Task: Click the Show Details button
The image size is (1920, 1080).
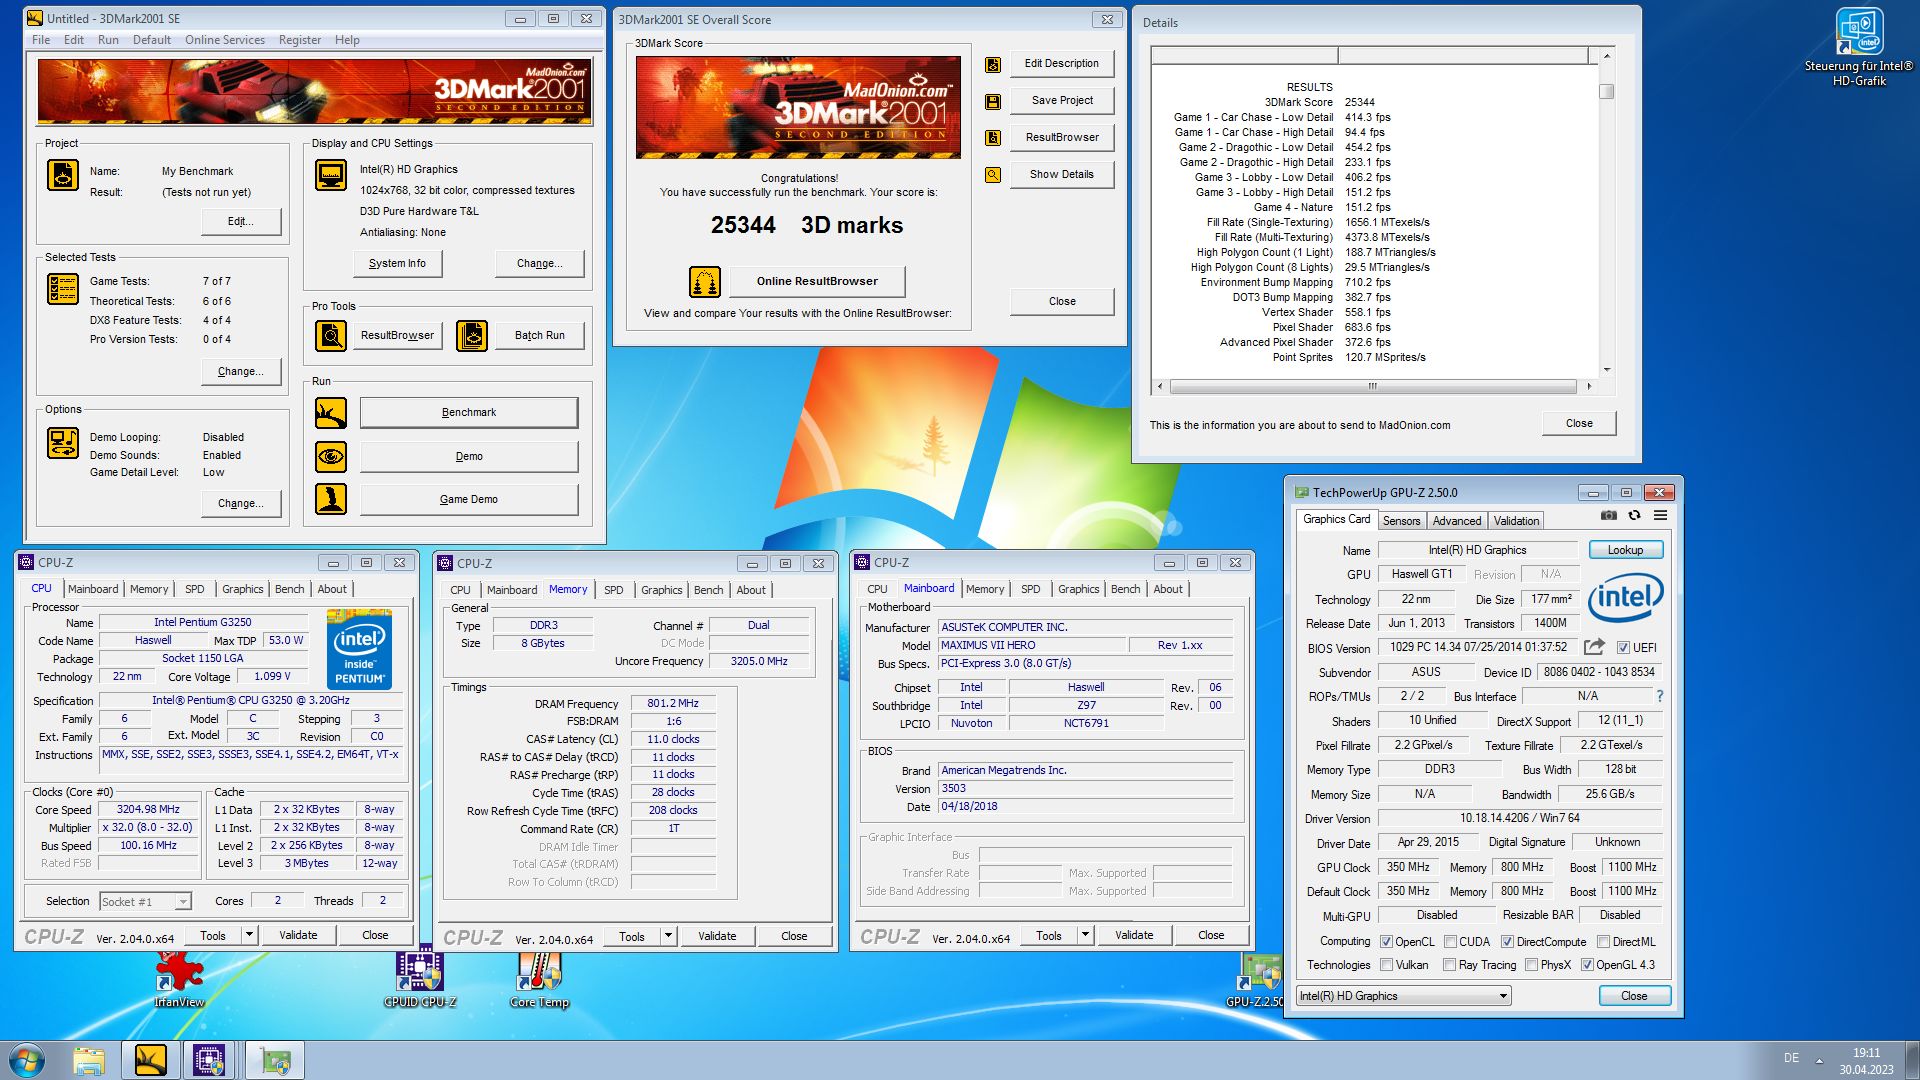Action: click(1062, 175)
